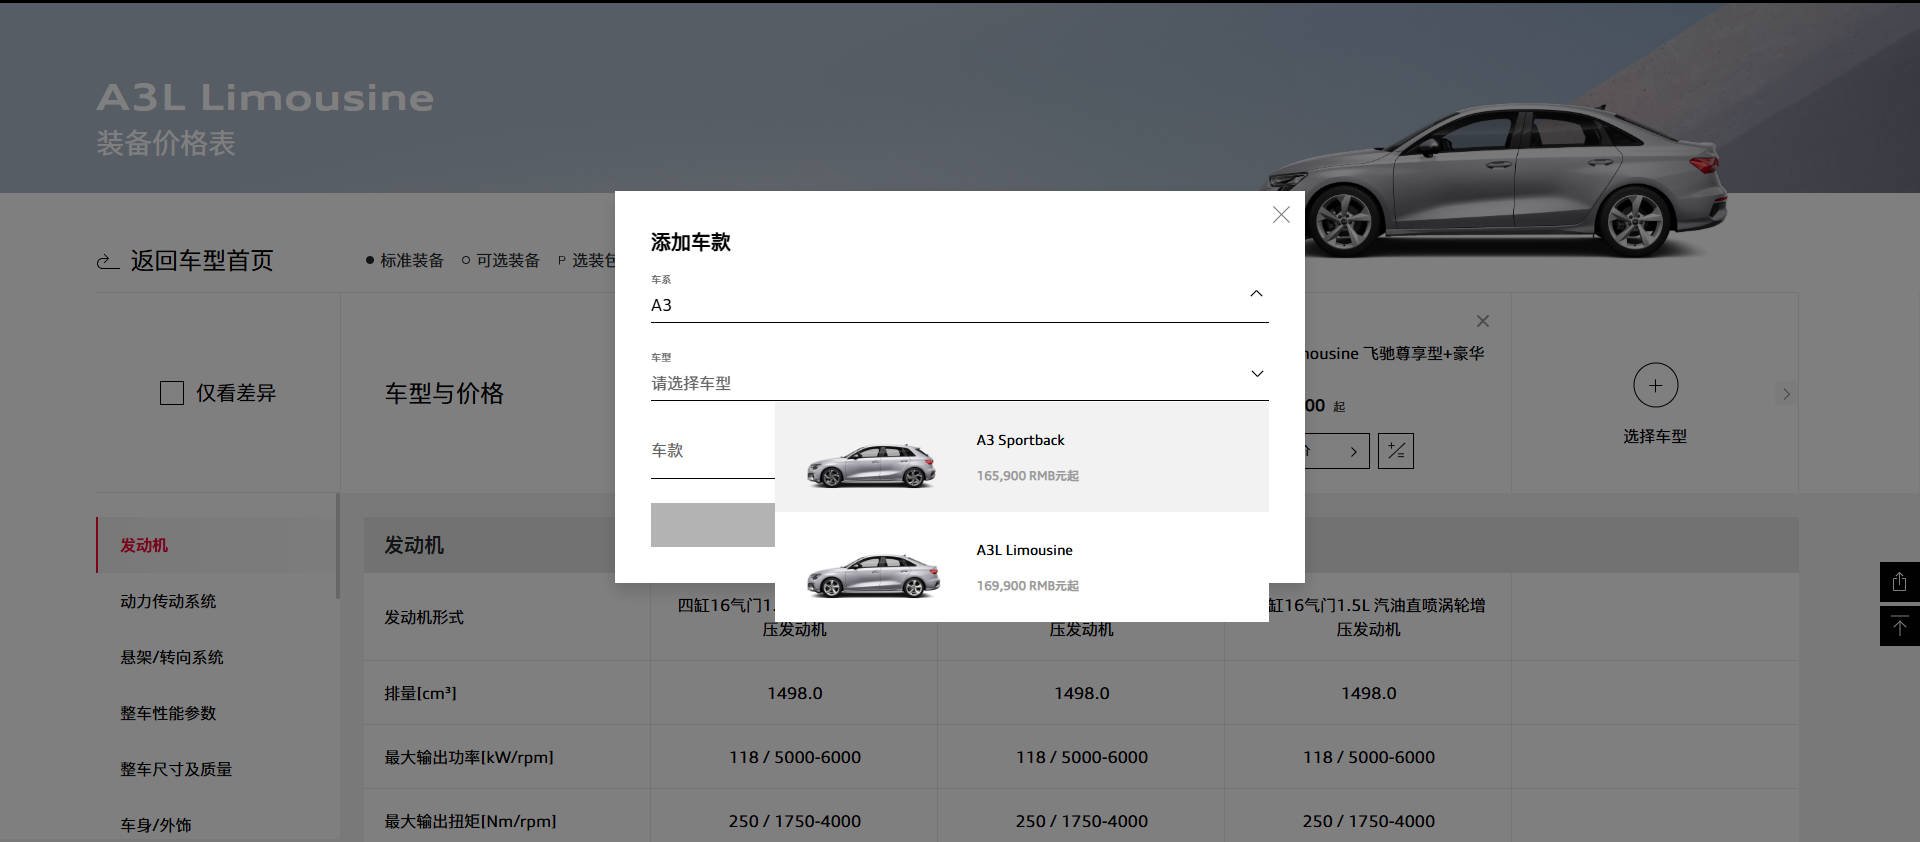
Task: Check the 仅看差异 checkbox
Action: pyautogui.click(x=172, y=393)
